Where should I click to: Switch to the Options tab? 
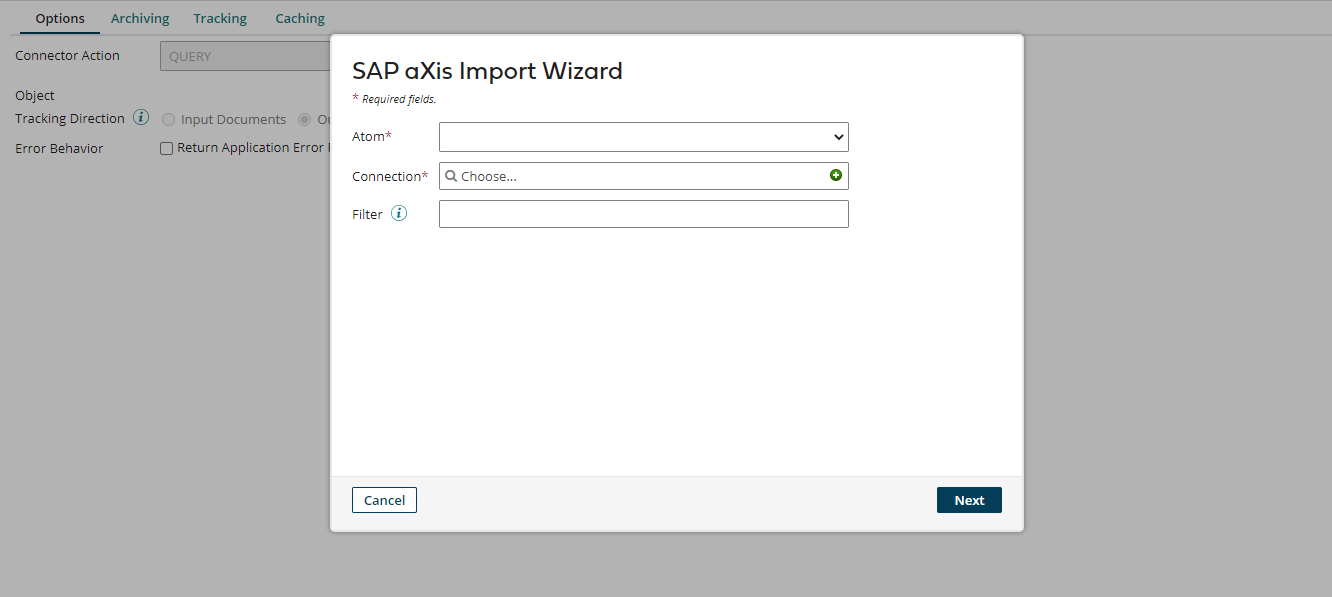(59, 17)
